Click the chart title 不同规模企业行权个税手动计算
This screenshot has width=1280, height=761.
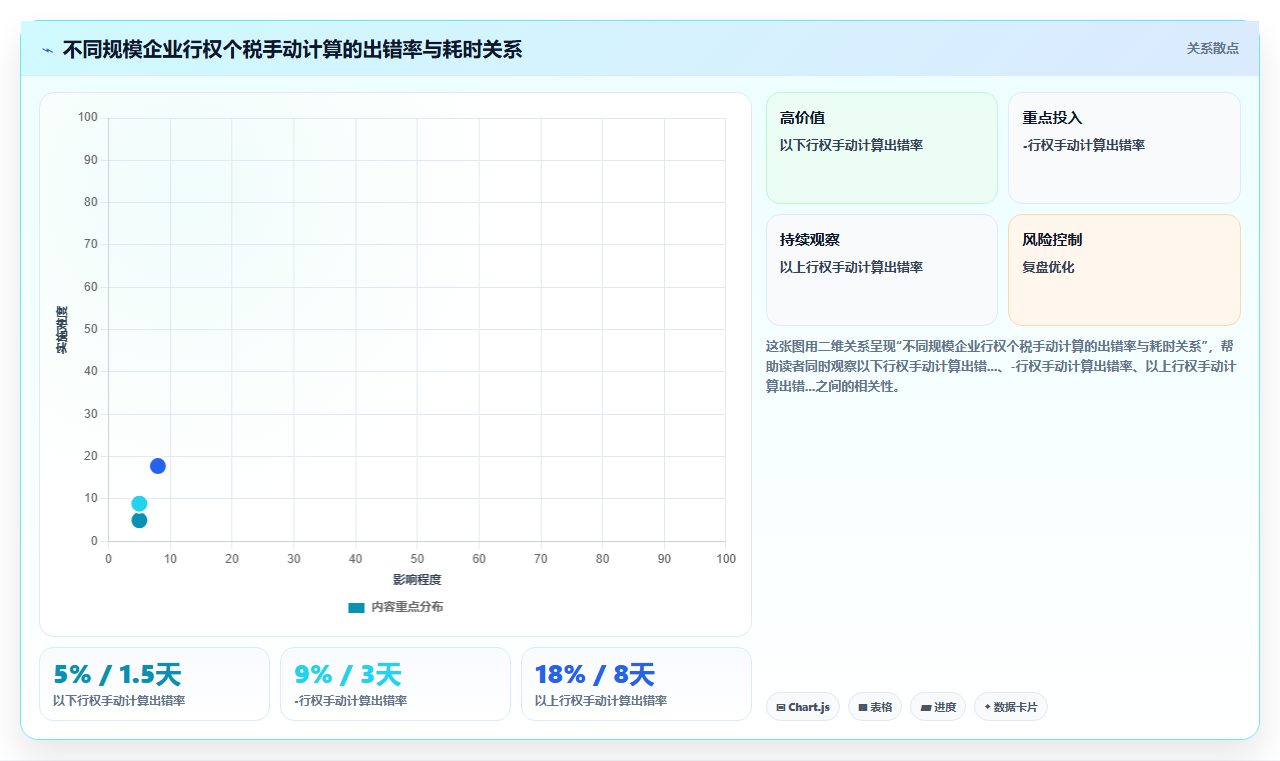click(292, 49)
